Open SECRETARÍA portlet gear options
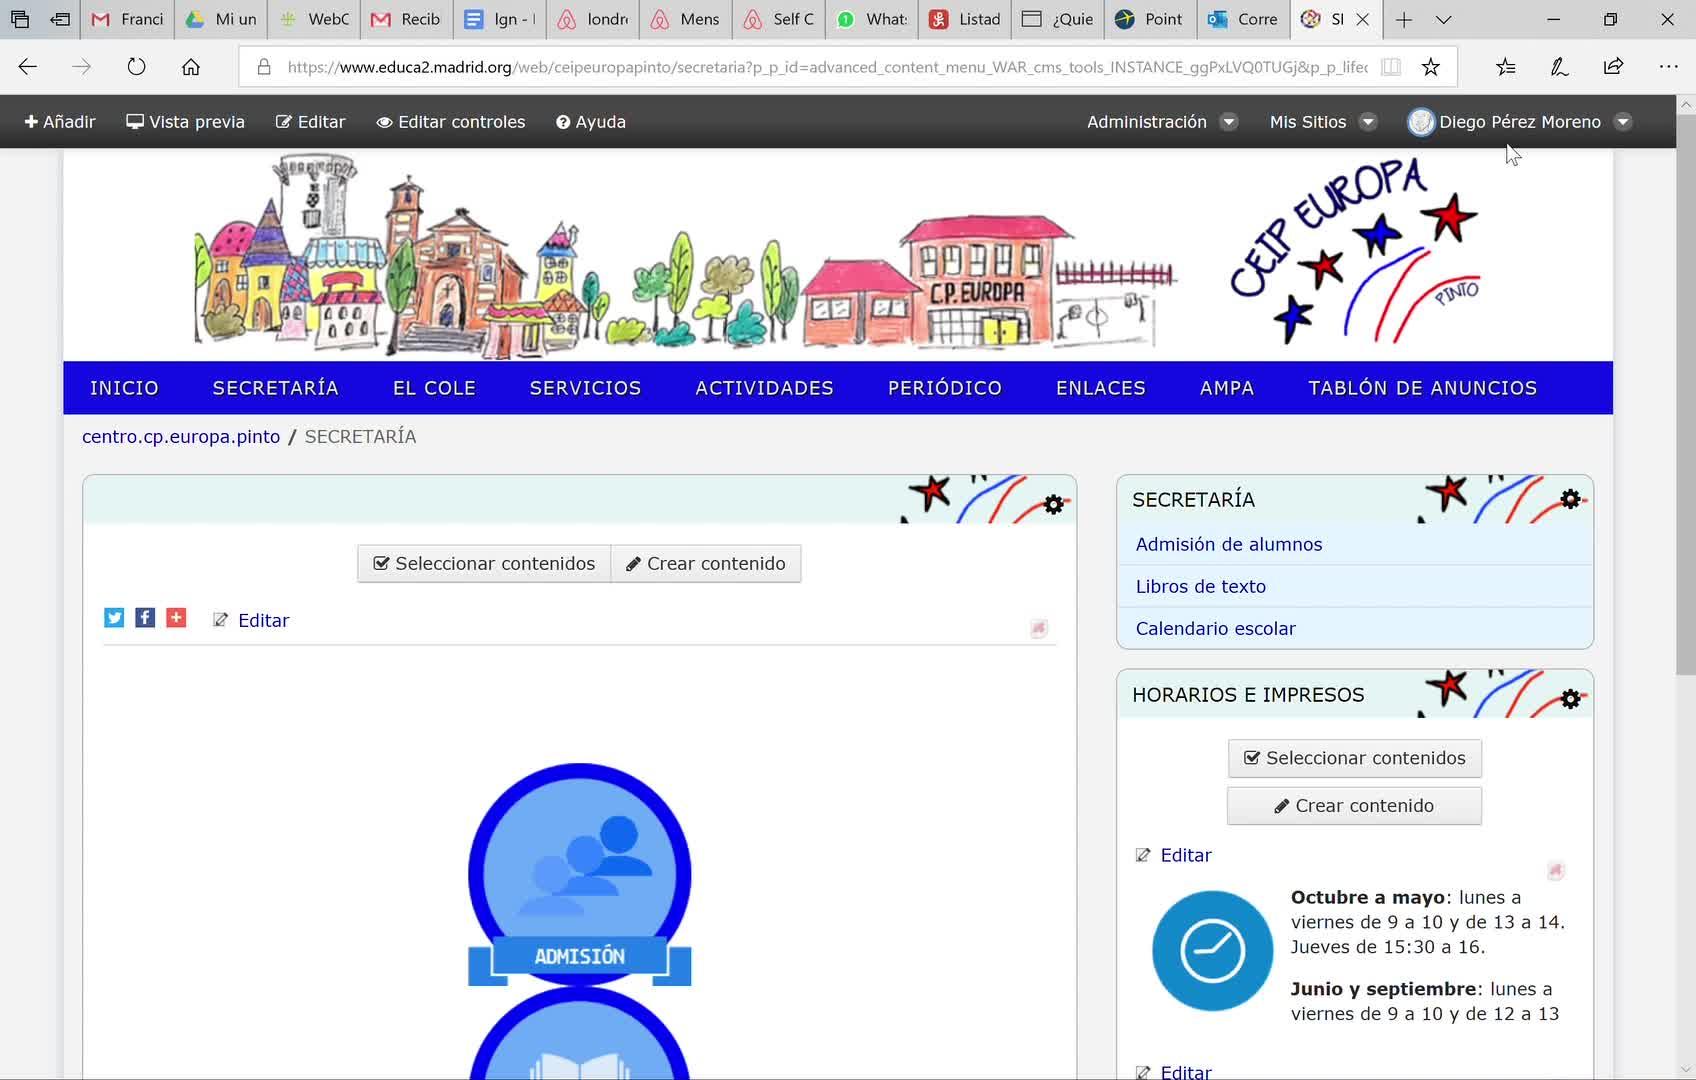 click(1571, 499)
